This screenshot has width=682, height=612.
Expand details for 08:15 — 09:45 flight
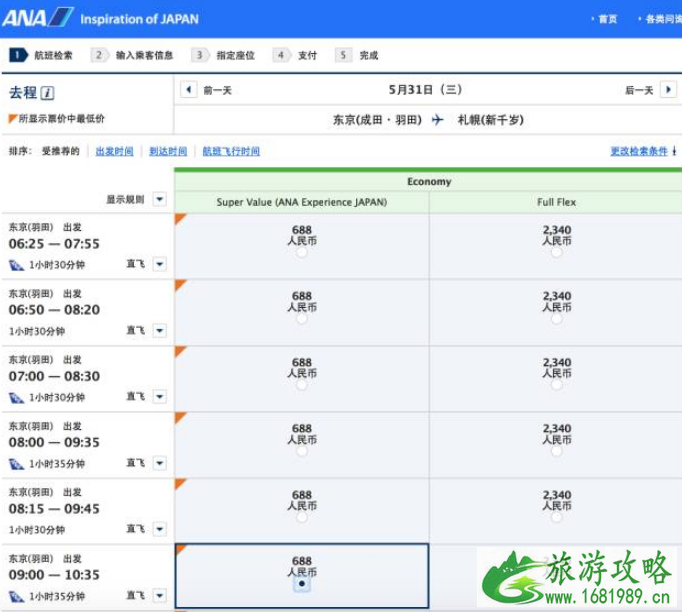point(160,529)
